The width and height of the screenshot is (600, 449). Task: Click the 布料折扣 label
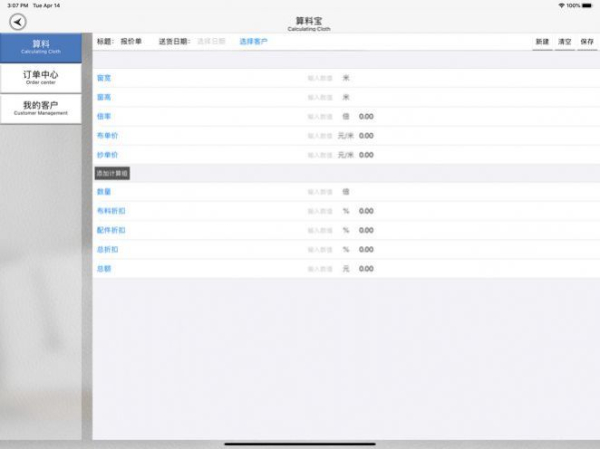coord(111,211)
